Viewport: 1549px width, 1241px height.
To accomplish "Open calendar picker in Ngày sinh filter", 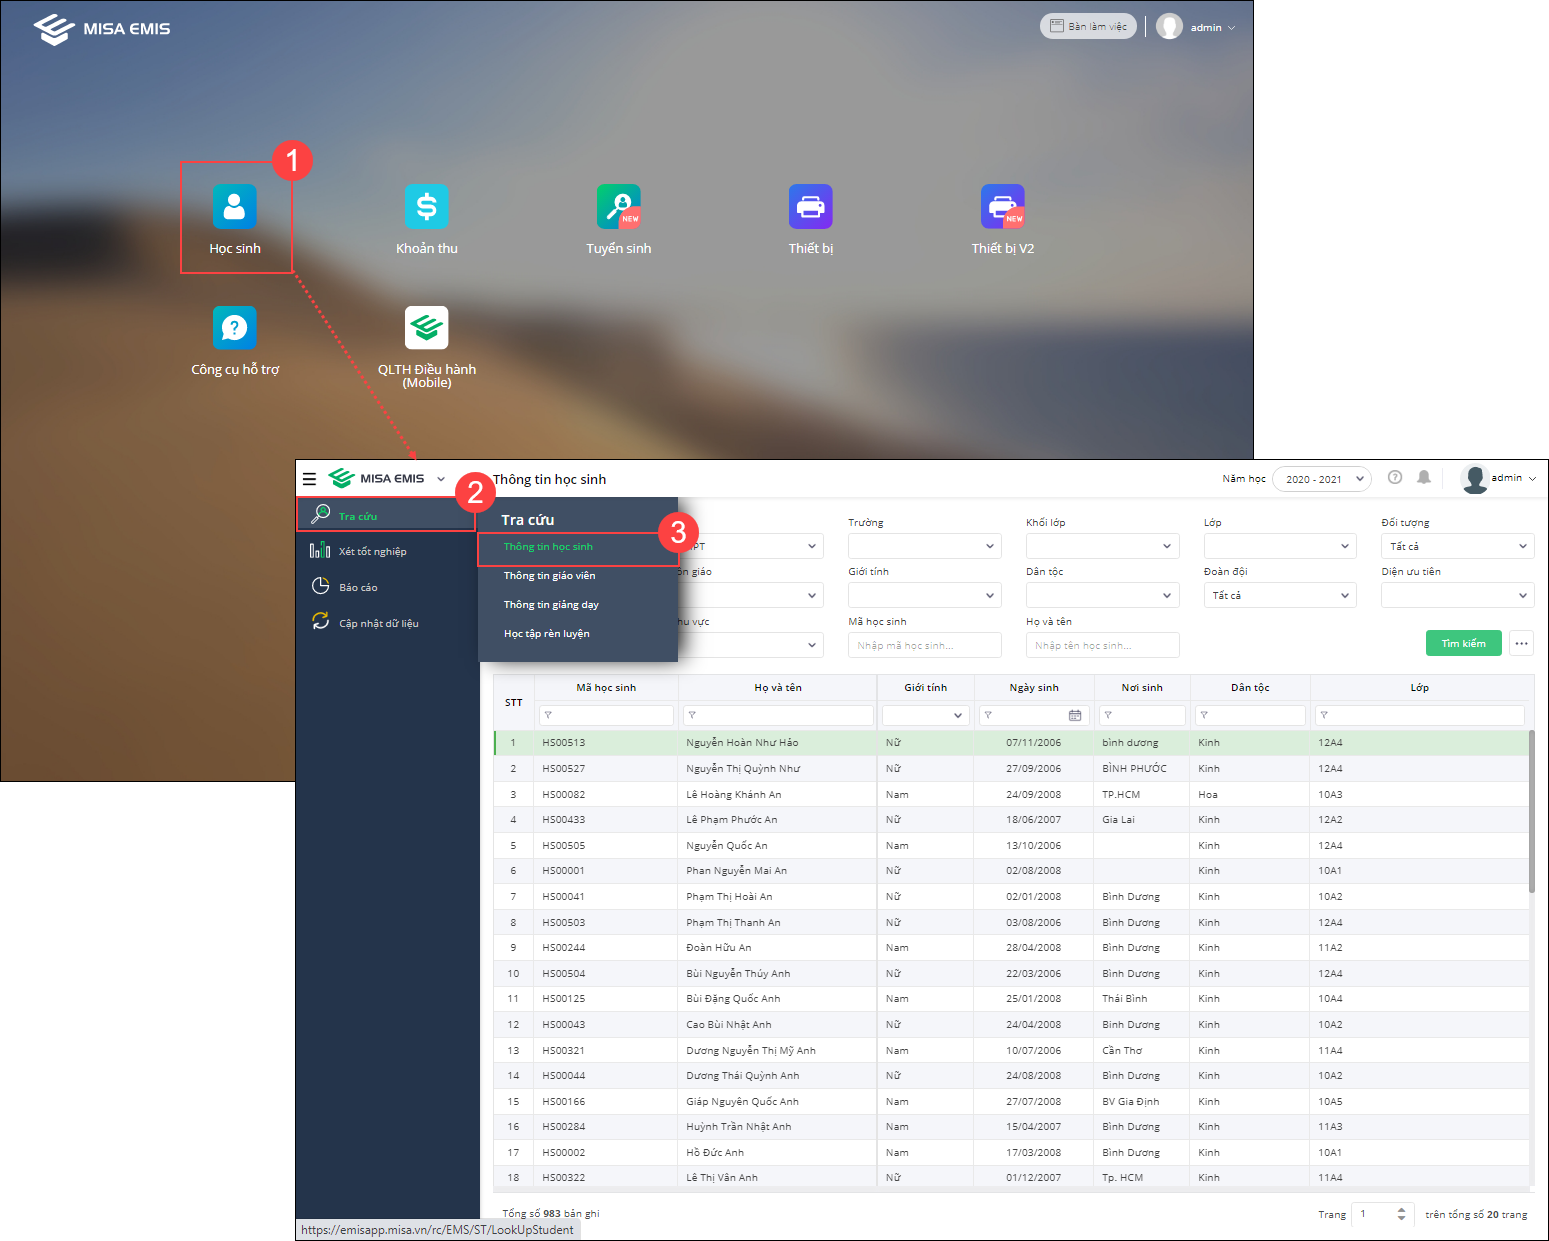I will pos(1075,715).
